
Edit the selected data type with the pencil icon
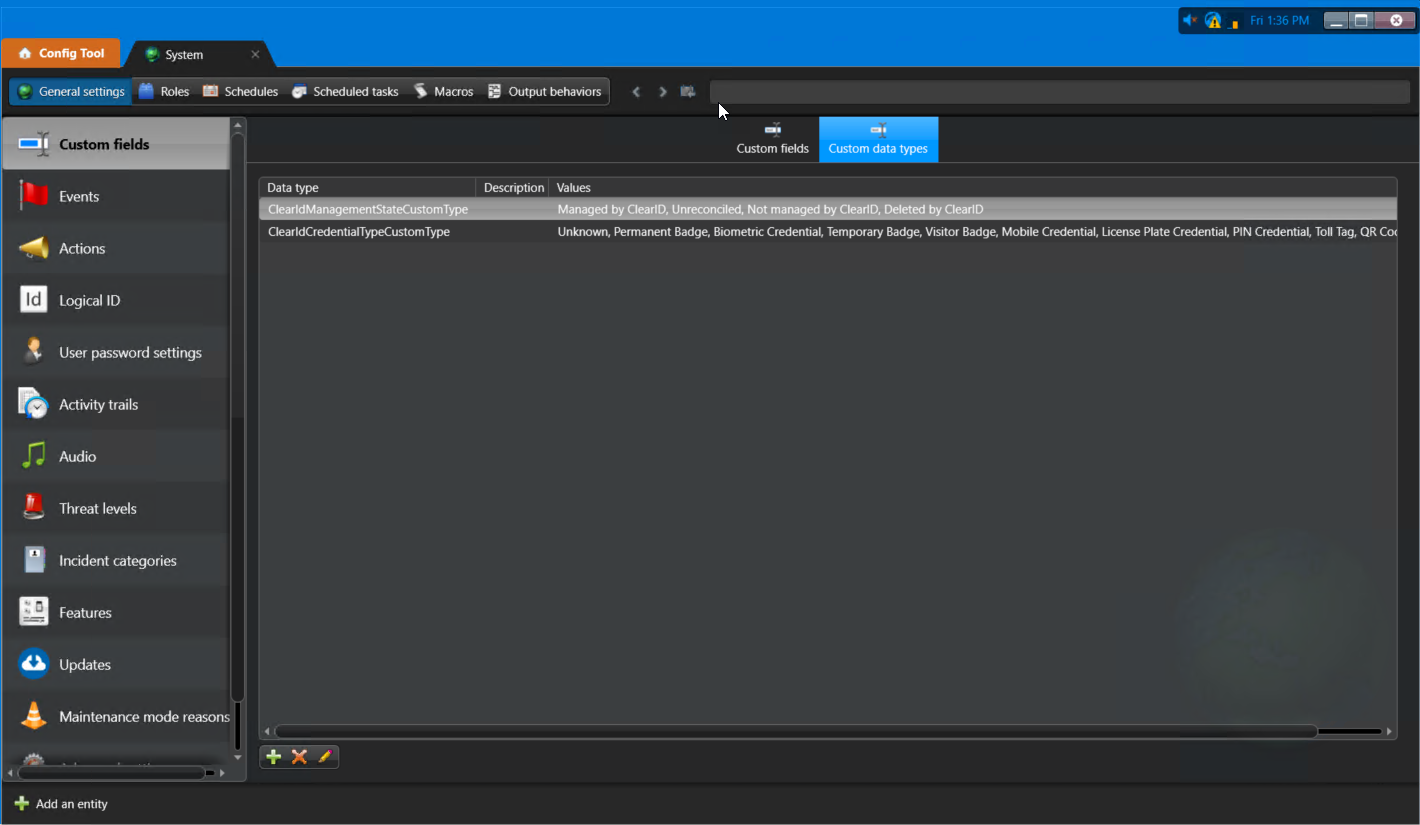pyautogui.click(x=324, y=757)
